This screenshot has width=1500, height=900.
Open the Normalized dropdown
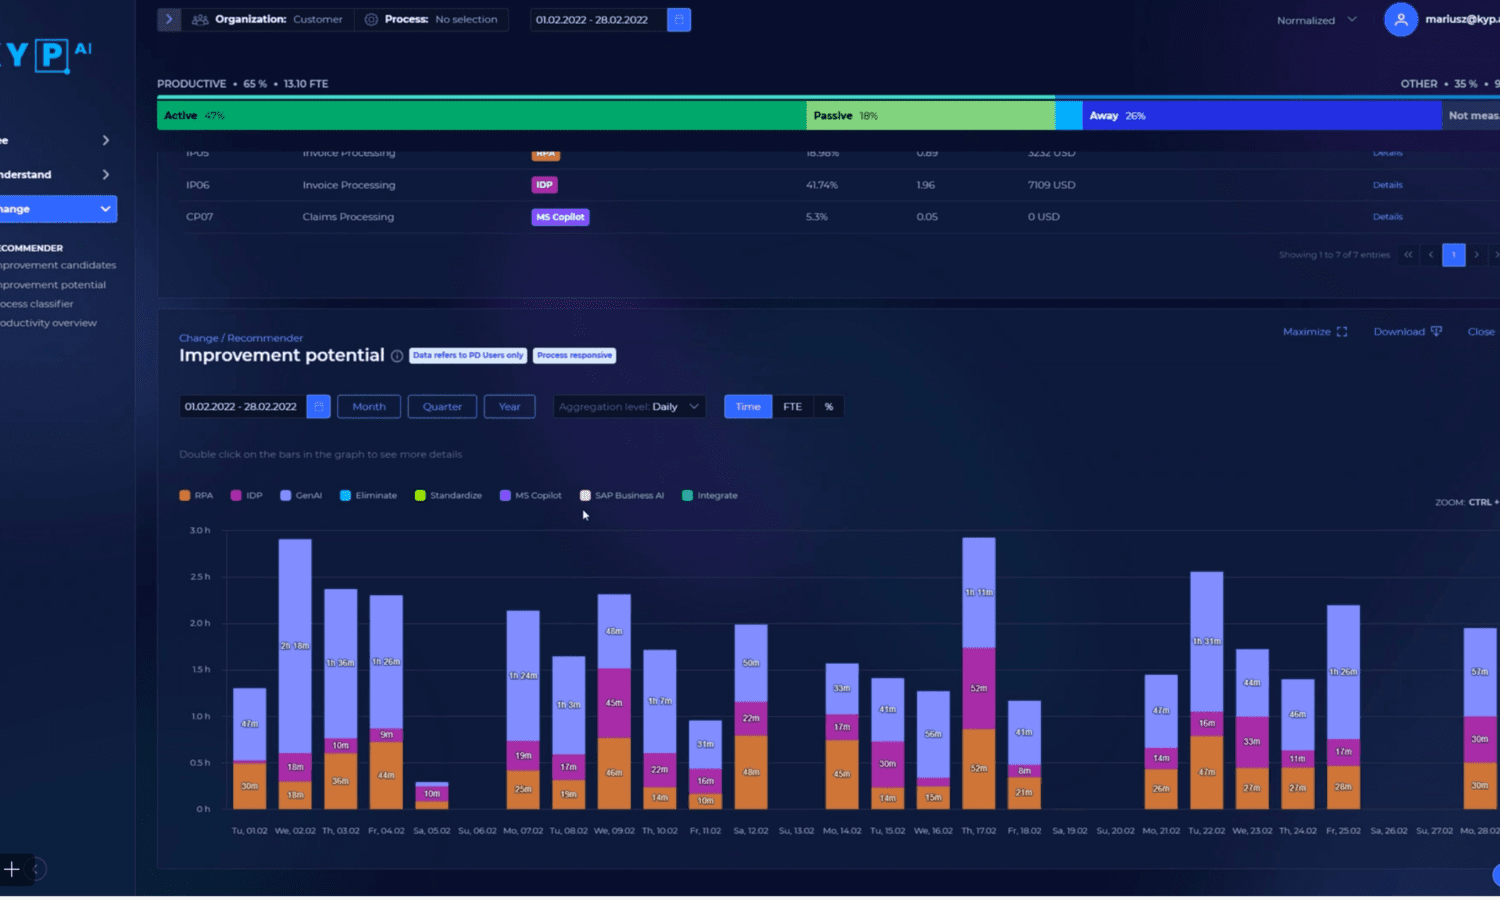pyautogui.click(x=1315, y=19)
